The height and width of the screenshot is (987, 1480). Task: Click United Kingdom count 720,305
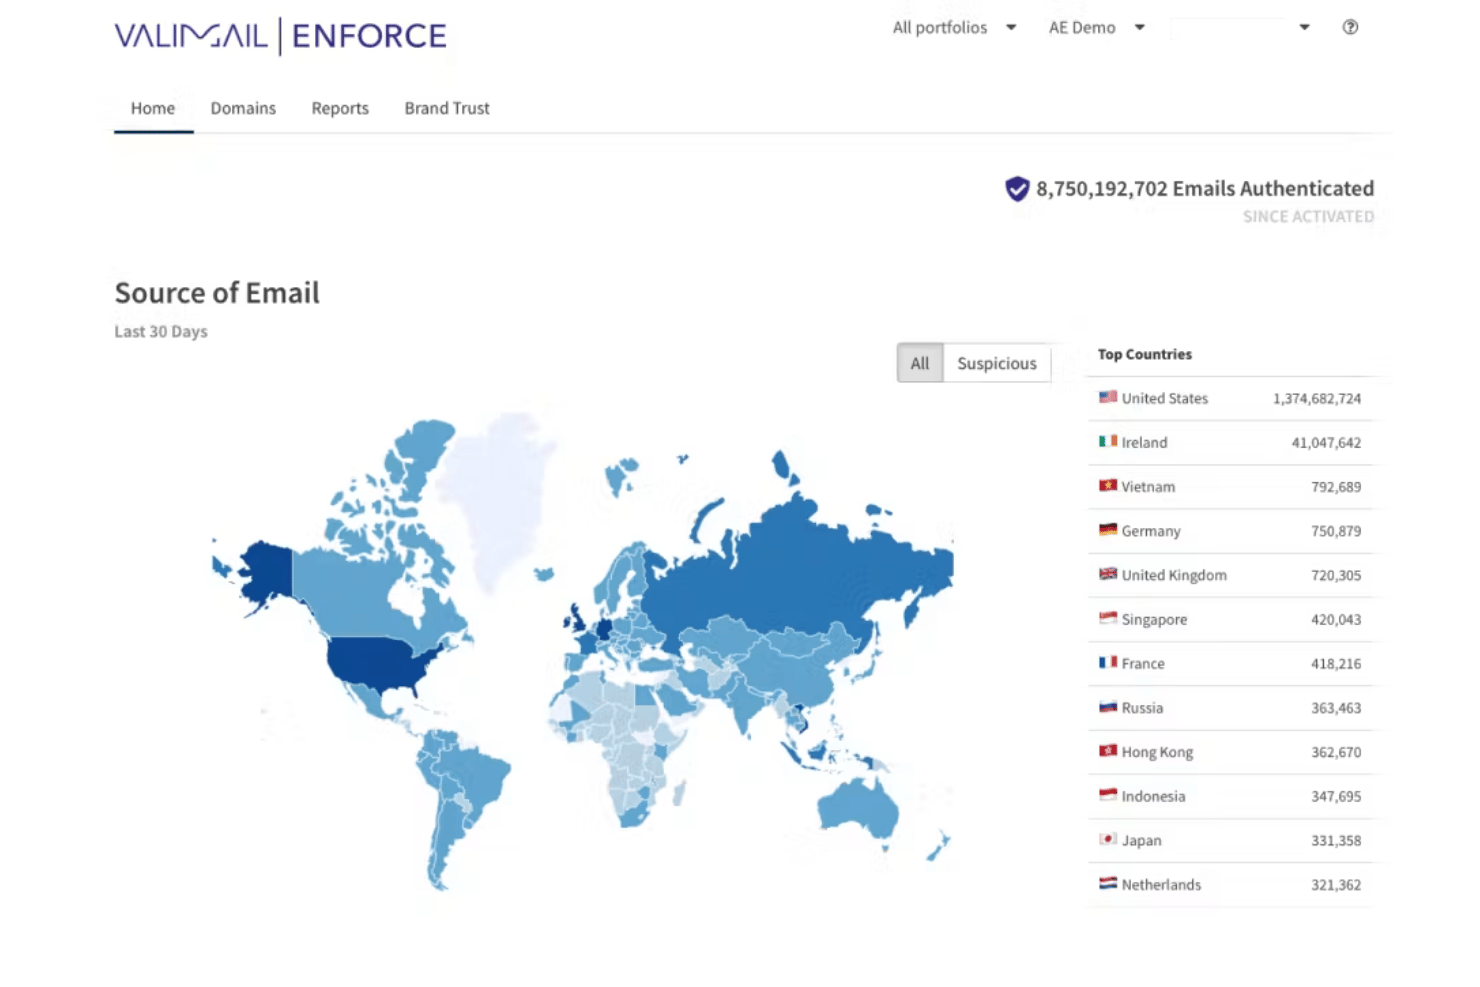[1336, 575]
